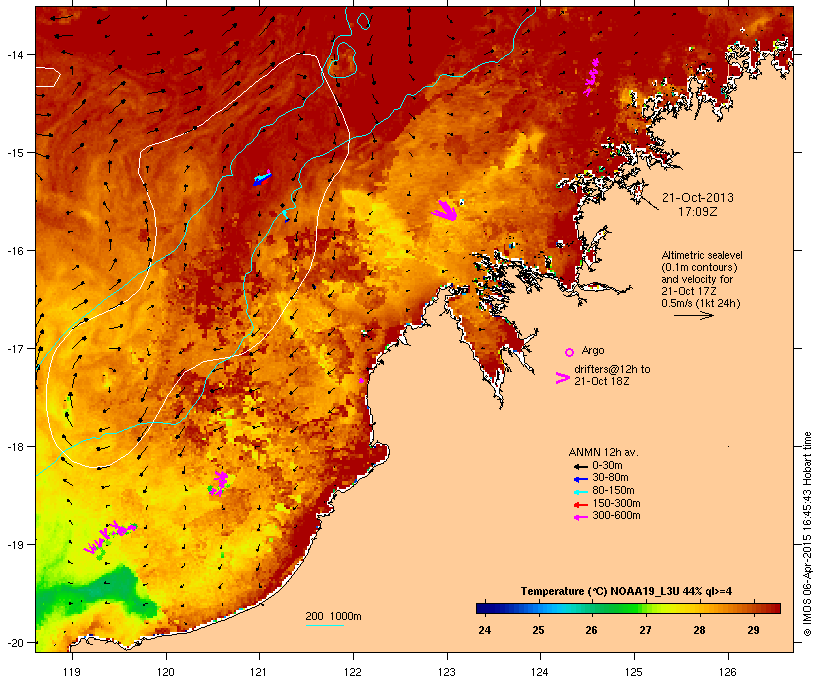Click the large magenta drifter arrow near 123E
The width and height of the screenshot is (820, 680).
point(445,210)
